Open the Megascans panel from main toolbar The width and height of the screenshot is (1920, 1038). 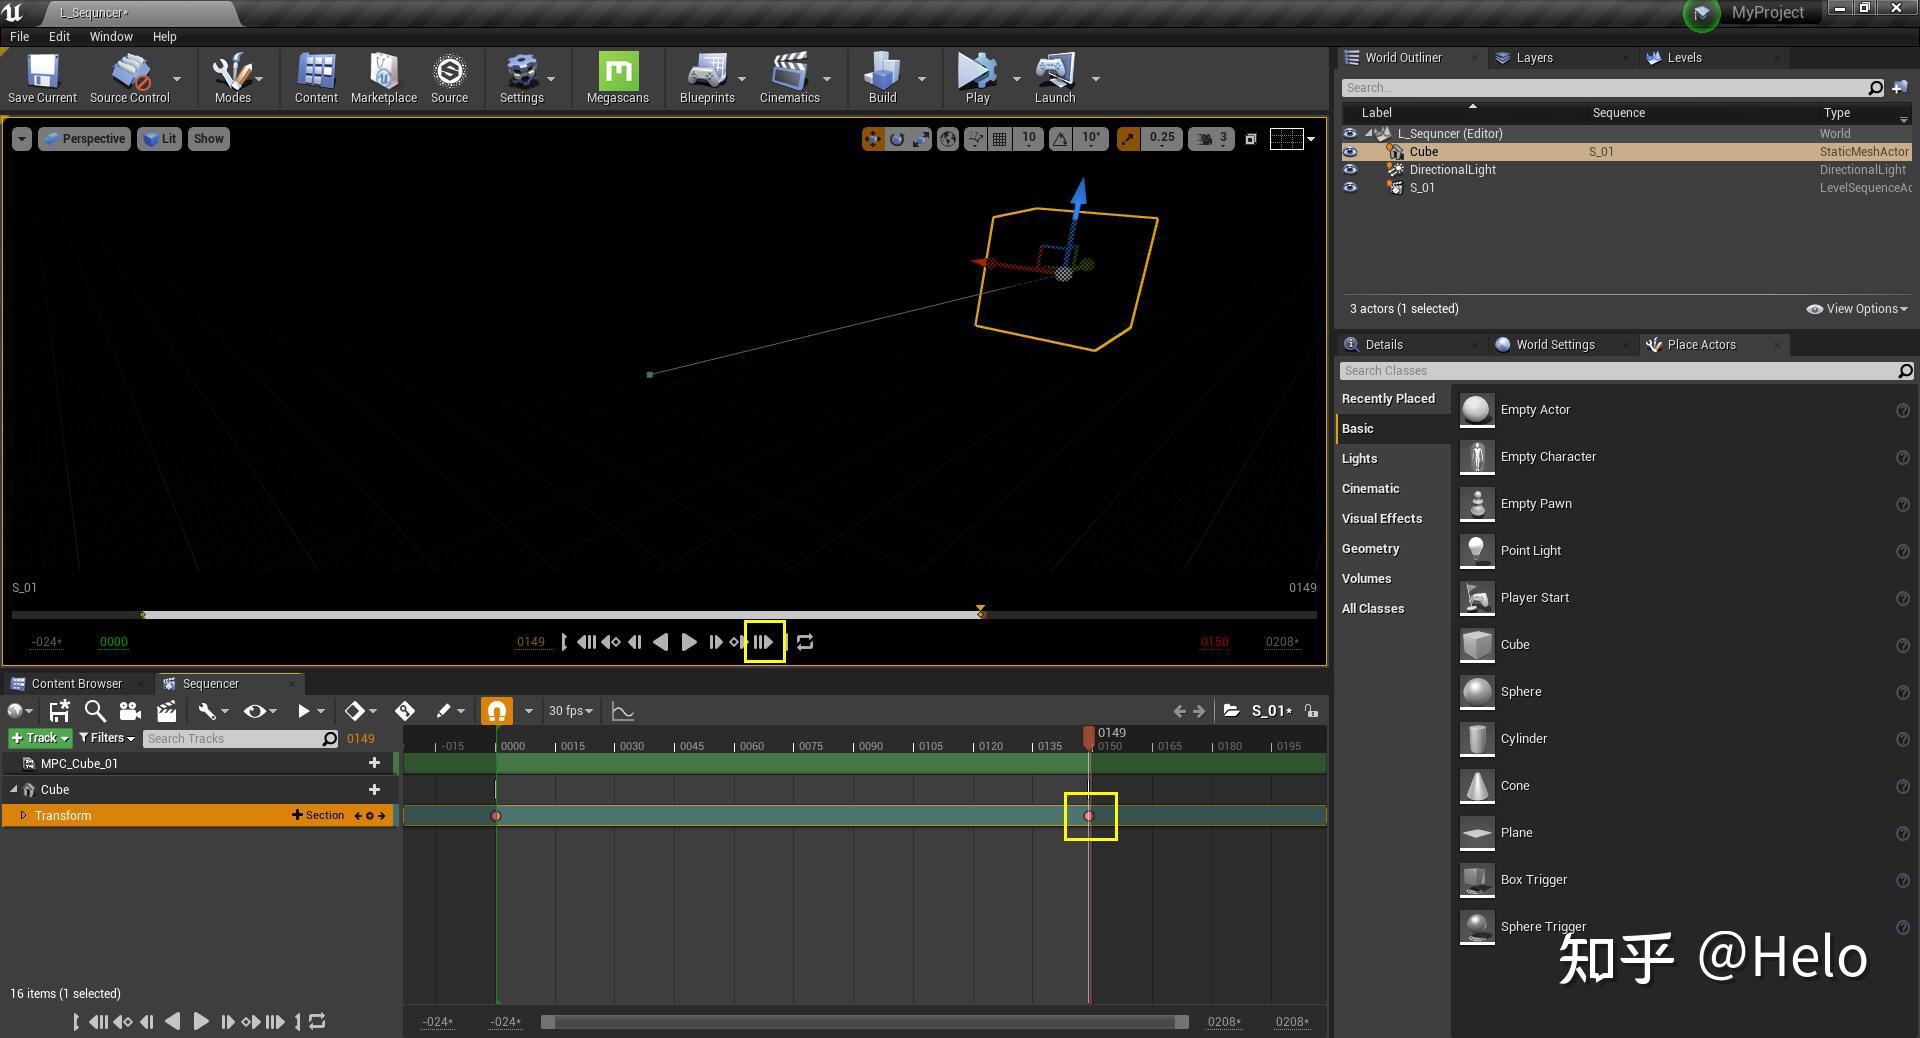click(617, 74)
